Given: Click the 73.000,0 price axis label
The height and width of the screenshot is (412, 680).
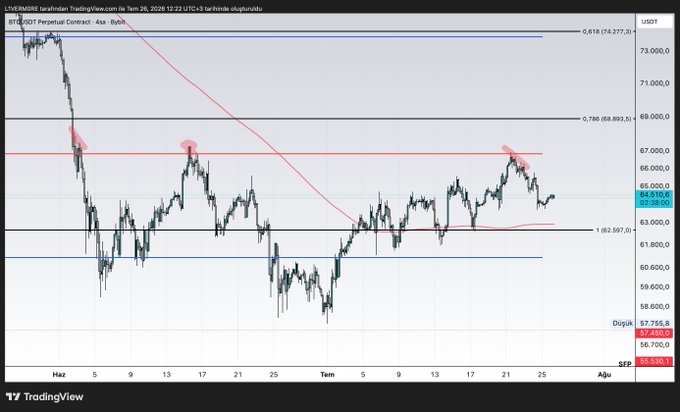Looking at the screenshot, I should (x=654, y=51).
